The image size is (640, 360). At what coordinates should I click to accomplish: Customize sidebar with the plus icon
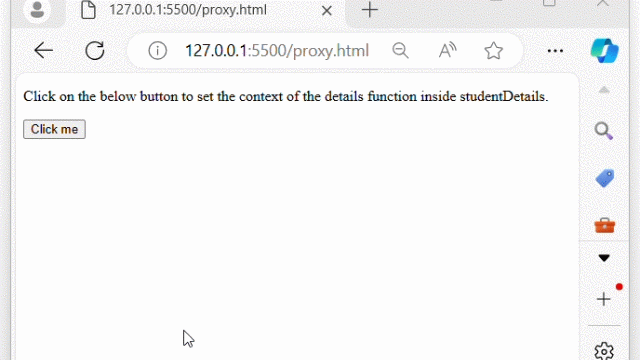coord(604,299)
